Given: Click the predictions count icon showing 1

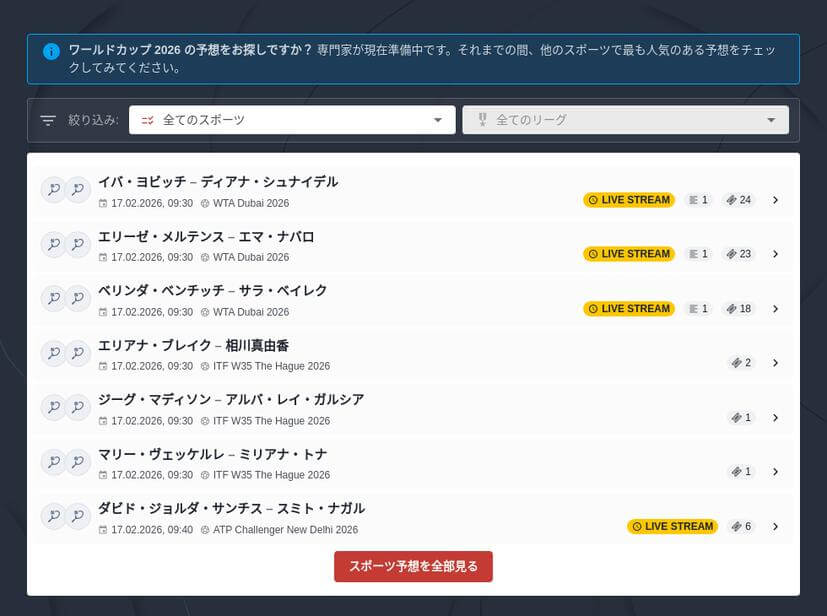Looking at the screenshot, I should click(697, 199).
